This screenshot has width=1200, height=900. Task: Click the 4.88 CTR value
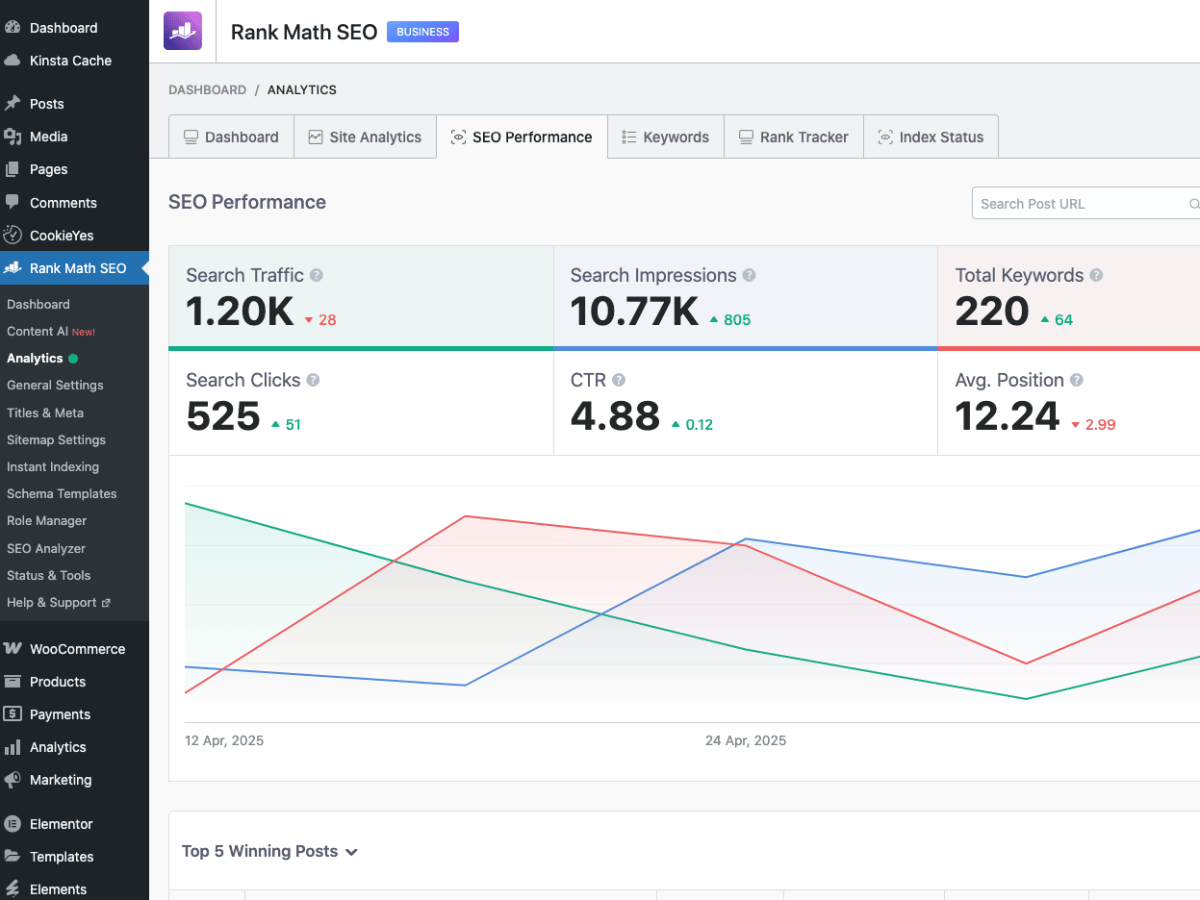click(615, 416)
